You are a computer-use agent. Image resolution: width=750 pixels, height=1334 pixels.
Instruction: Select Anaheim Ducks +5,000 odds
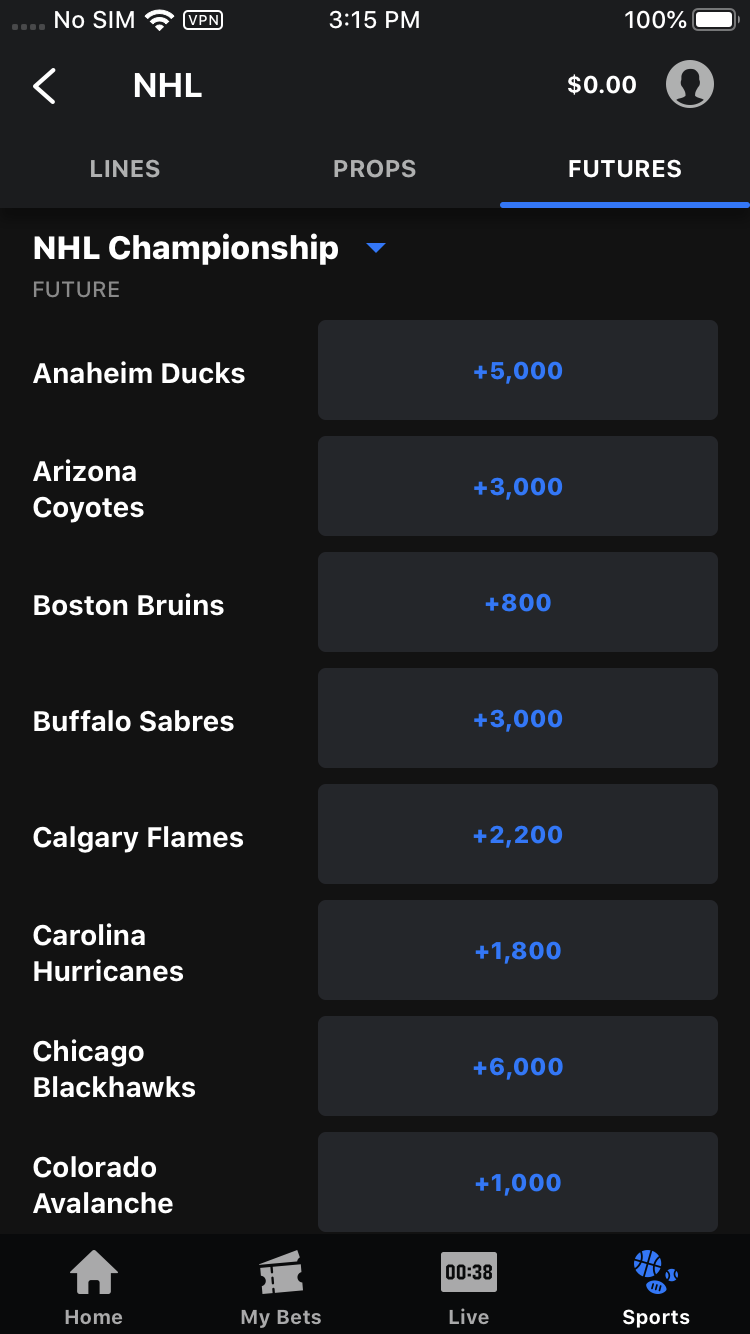518,371
